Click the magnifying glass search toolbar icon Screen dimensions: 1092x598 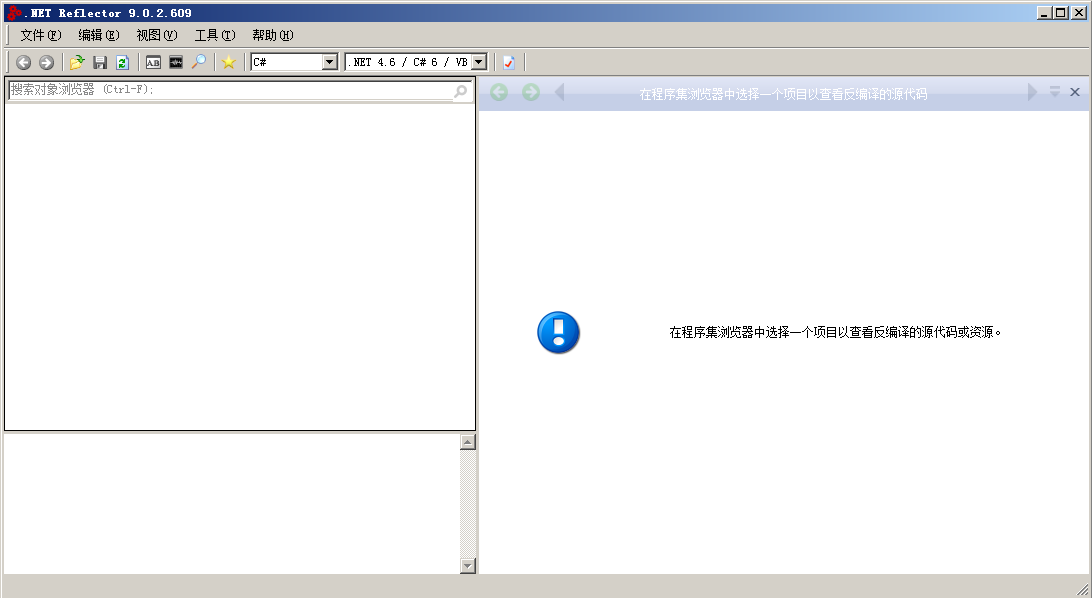point(199,62)
